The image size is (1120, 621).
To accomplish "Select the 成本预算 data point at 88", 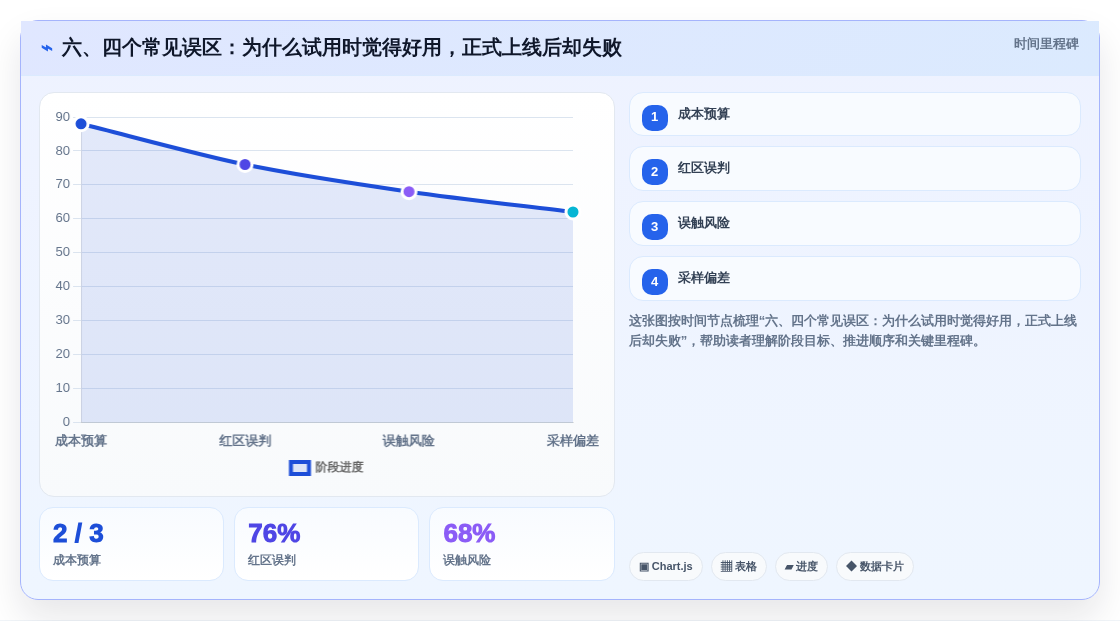I will click(81, 124).
